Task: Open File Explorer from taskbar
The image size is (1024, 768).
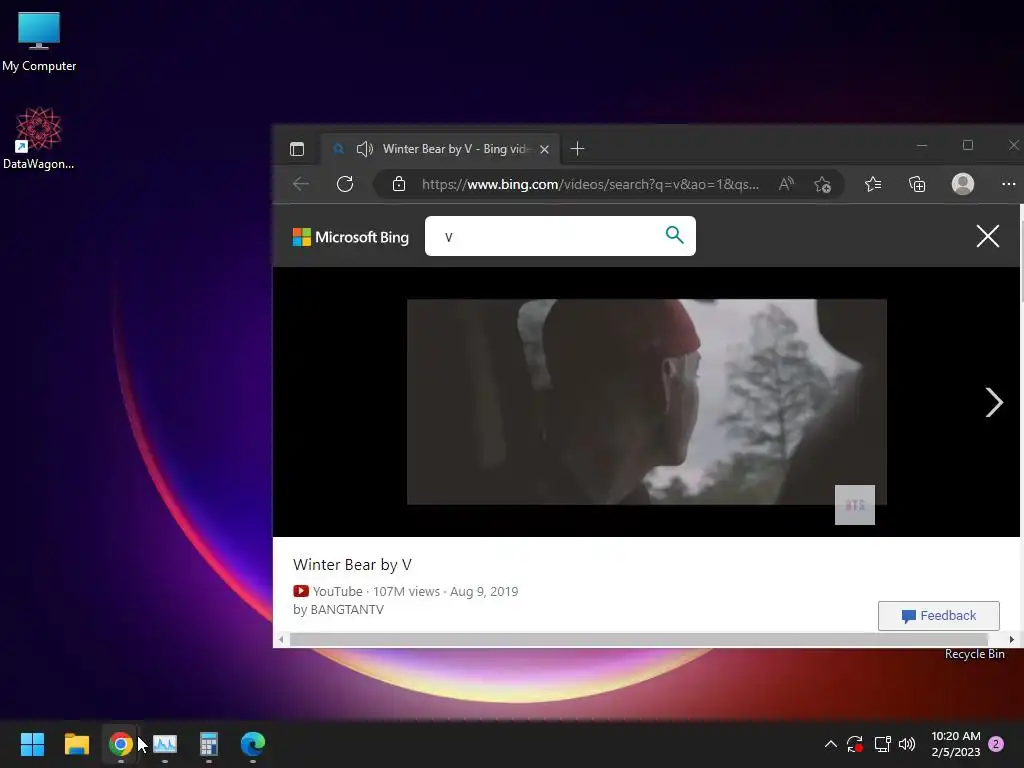Action: click(76, 744)
